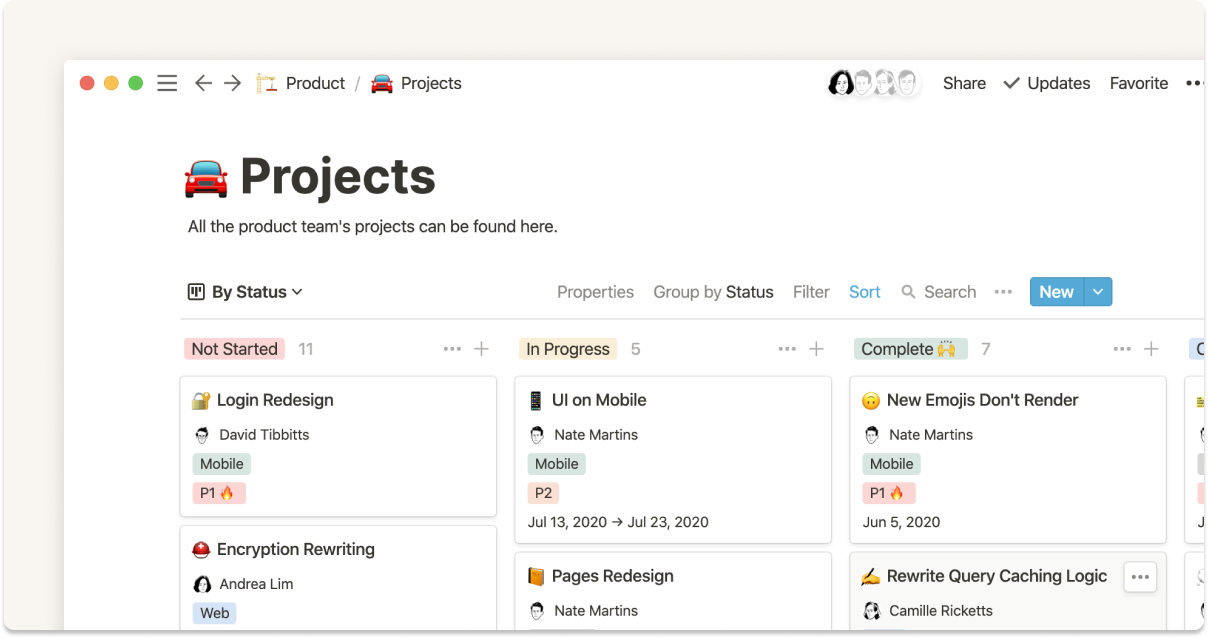Click the Not Started count 11
Screen dimensions: 1208x638
pos(306,349)
